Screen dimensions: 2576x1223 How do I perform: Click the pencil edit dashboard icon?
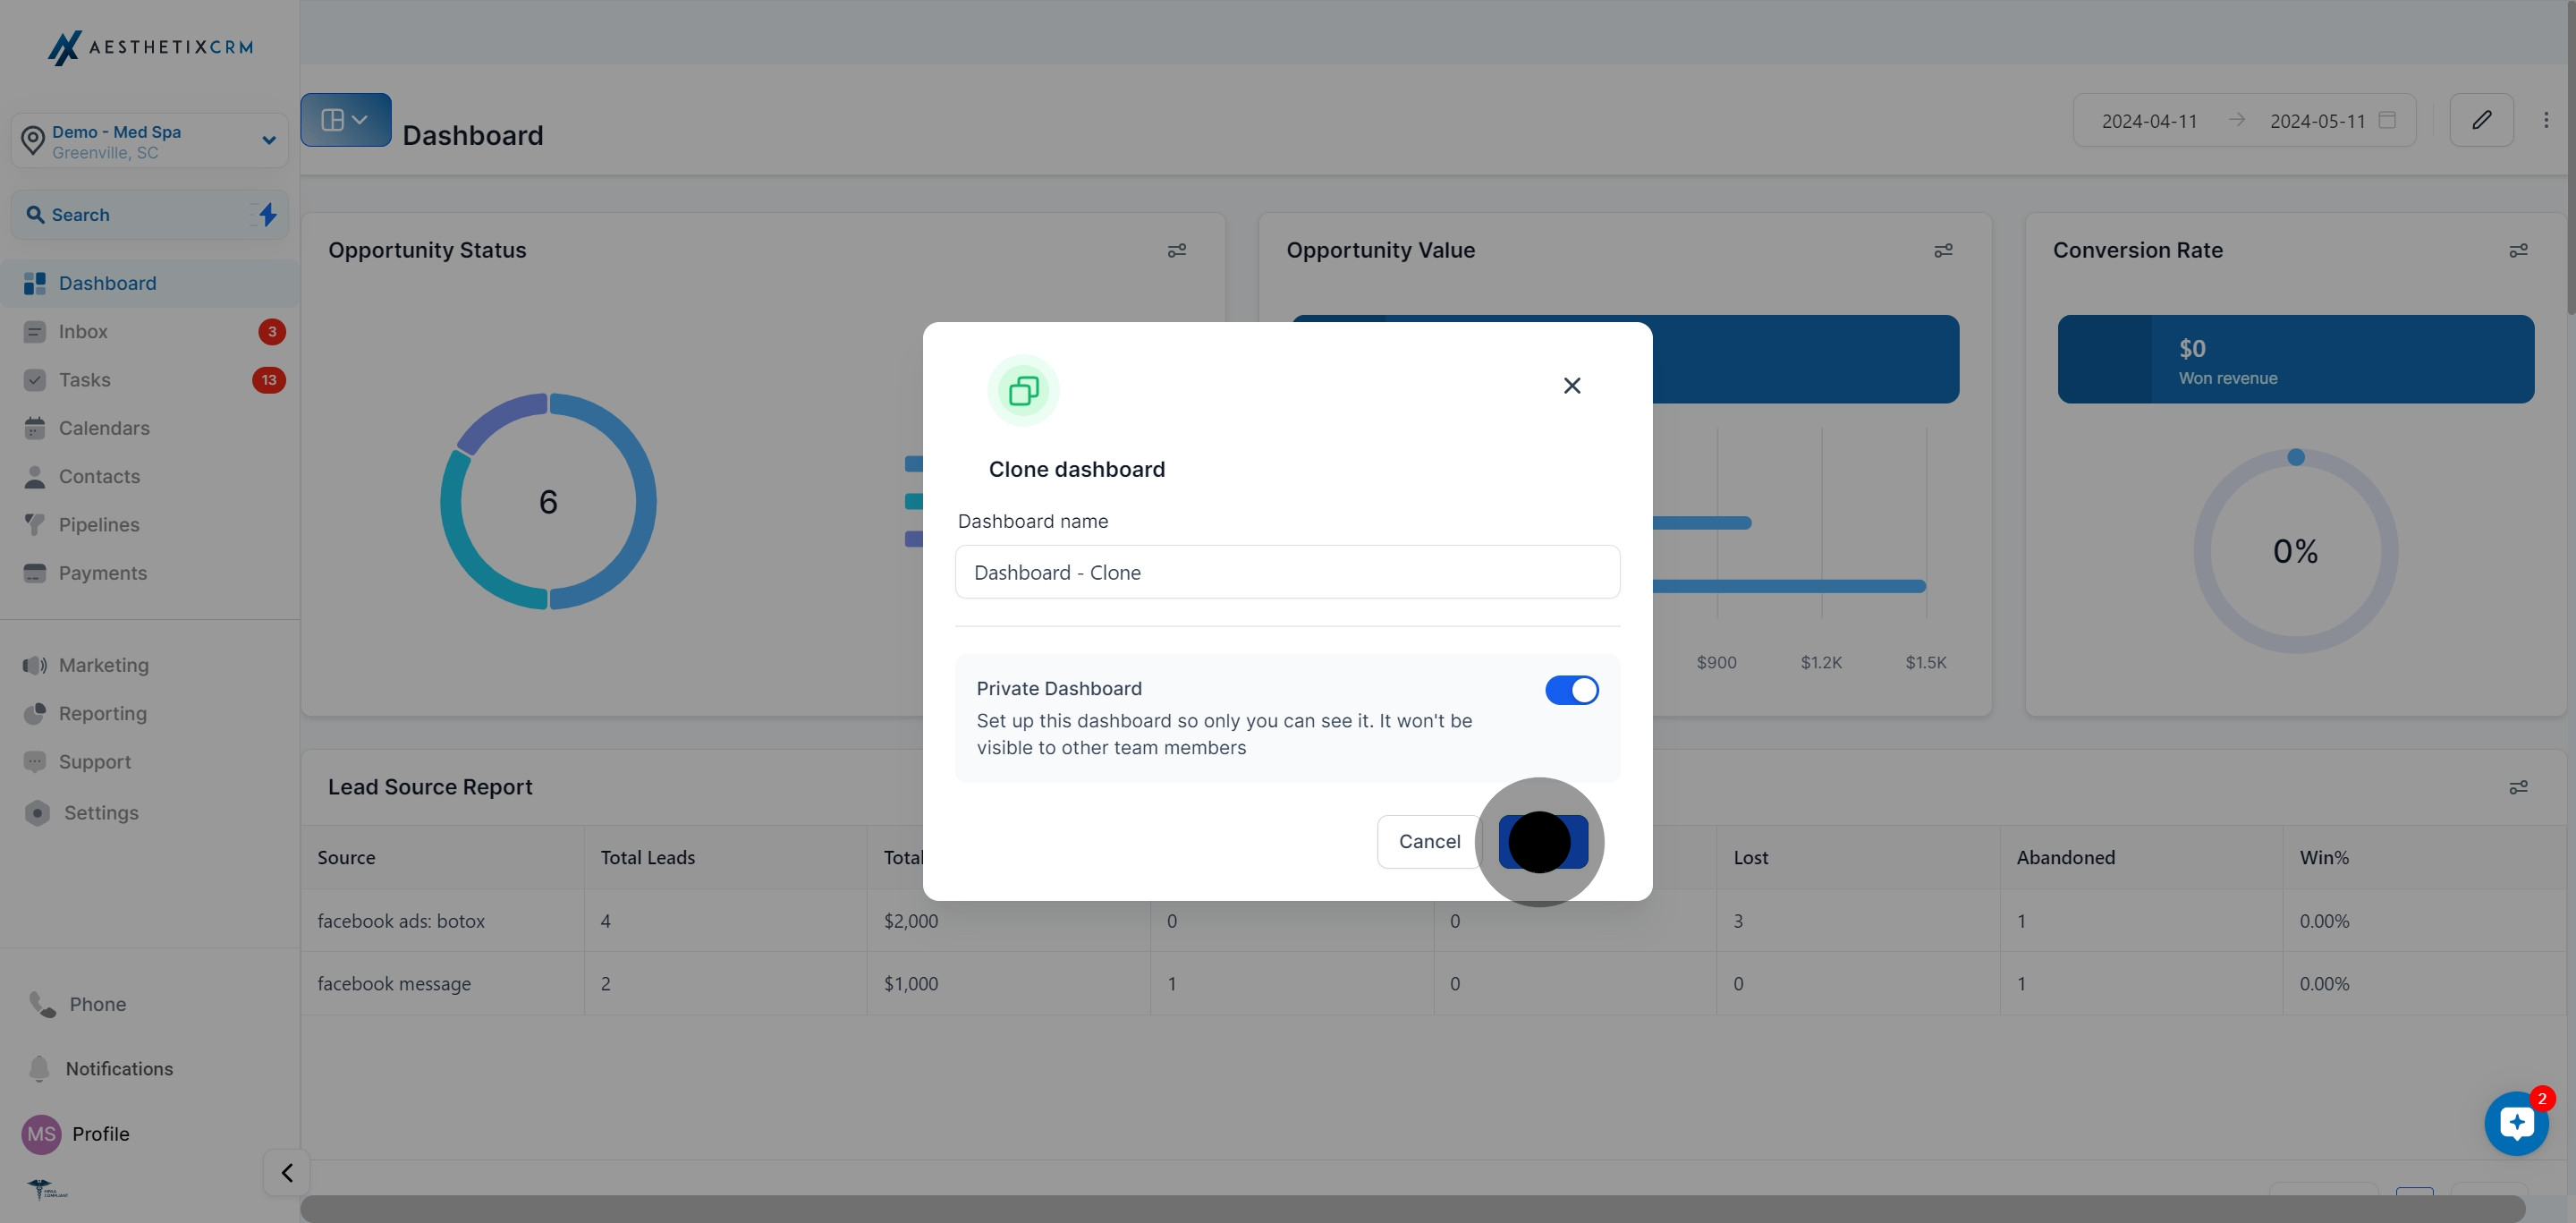[x=2481, y=120]
